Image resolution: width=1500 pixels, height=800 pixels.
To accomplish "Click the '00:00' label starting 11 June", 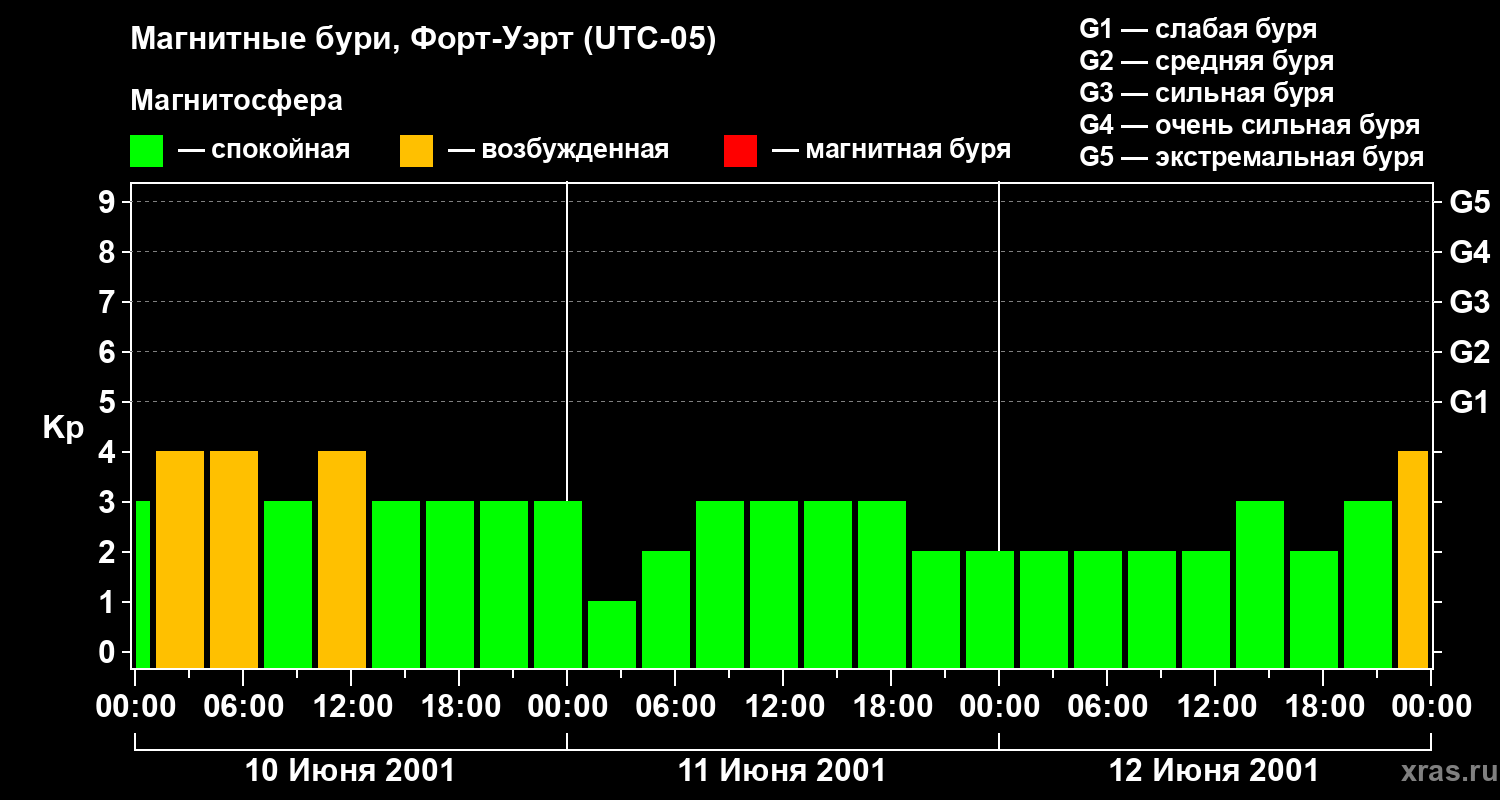I will (568, 706).
